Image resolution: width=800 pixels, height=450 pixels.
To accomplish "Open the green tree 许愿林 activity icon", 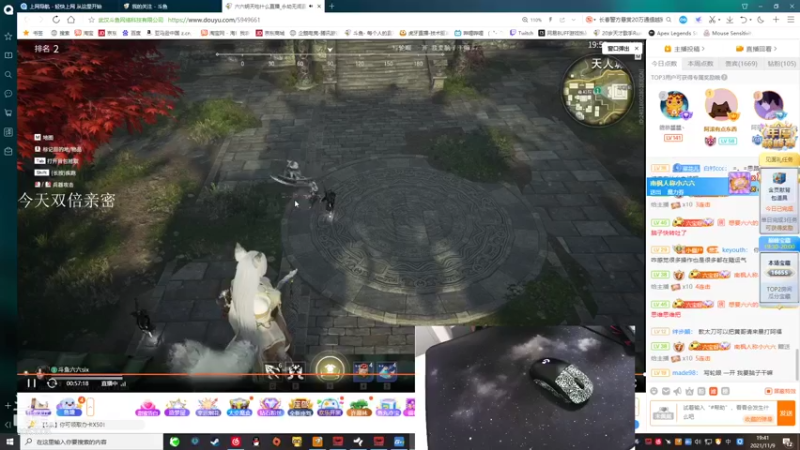I will click(x=359, y=408).
